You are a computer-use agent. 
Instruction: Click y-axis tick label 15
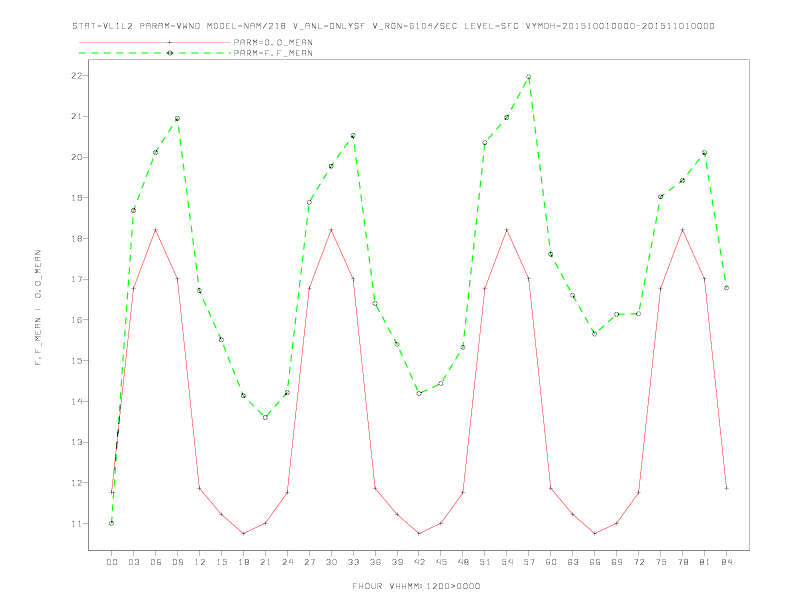tap(77, 361)
